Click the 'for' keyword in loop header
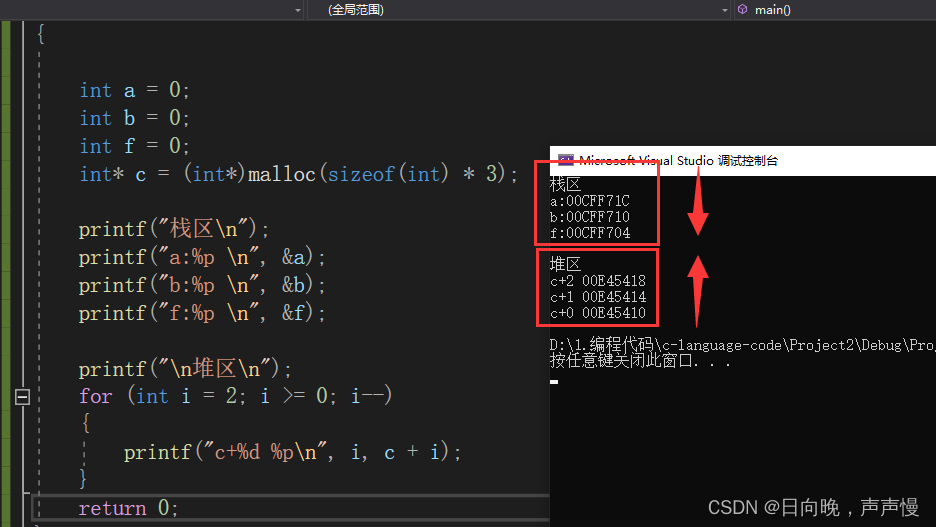 (96, 396)
